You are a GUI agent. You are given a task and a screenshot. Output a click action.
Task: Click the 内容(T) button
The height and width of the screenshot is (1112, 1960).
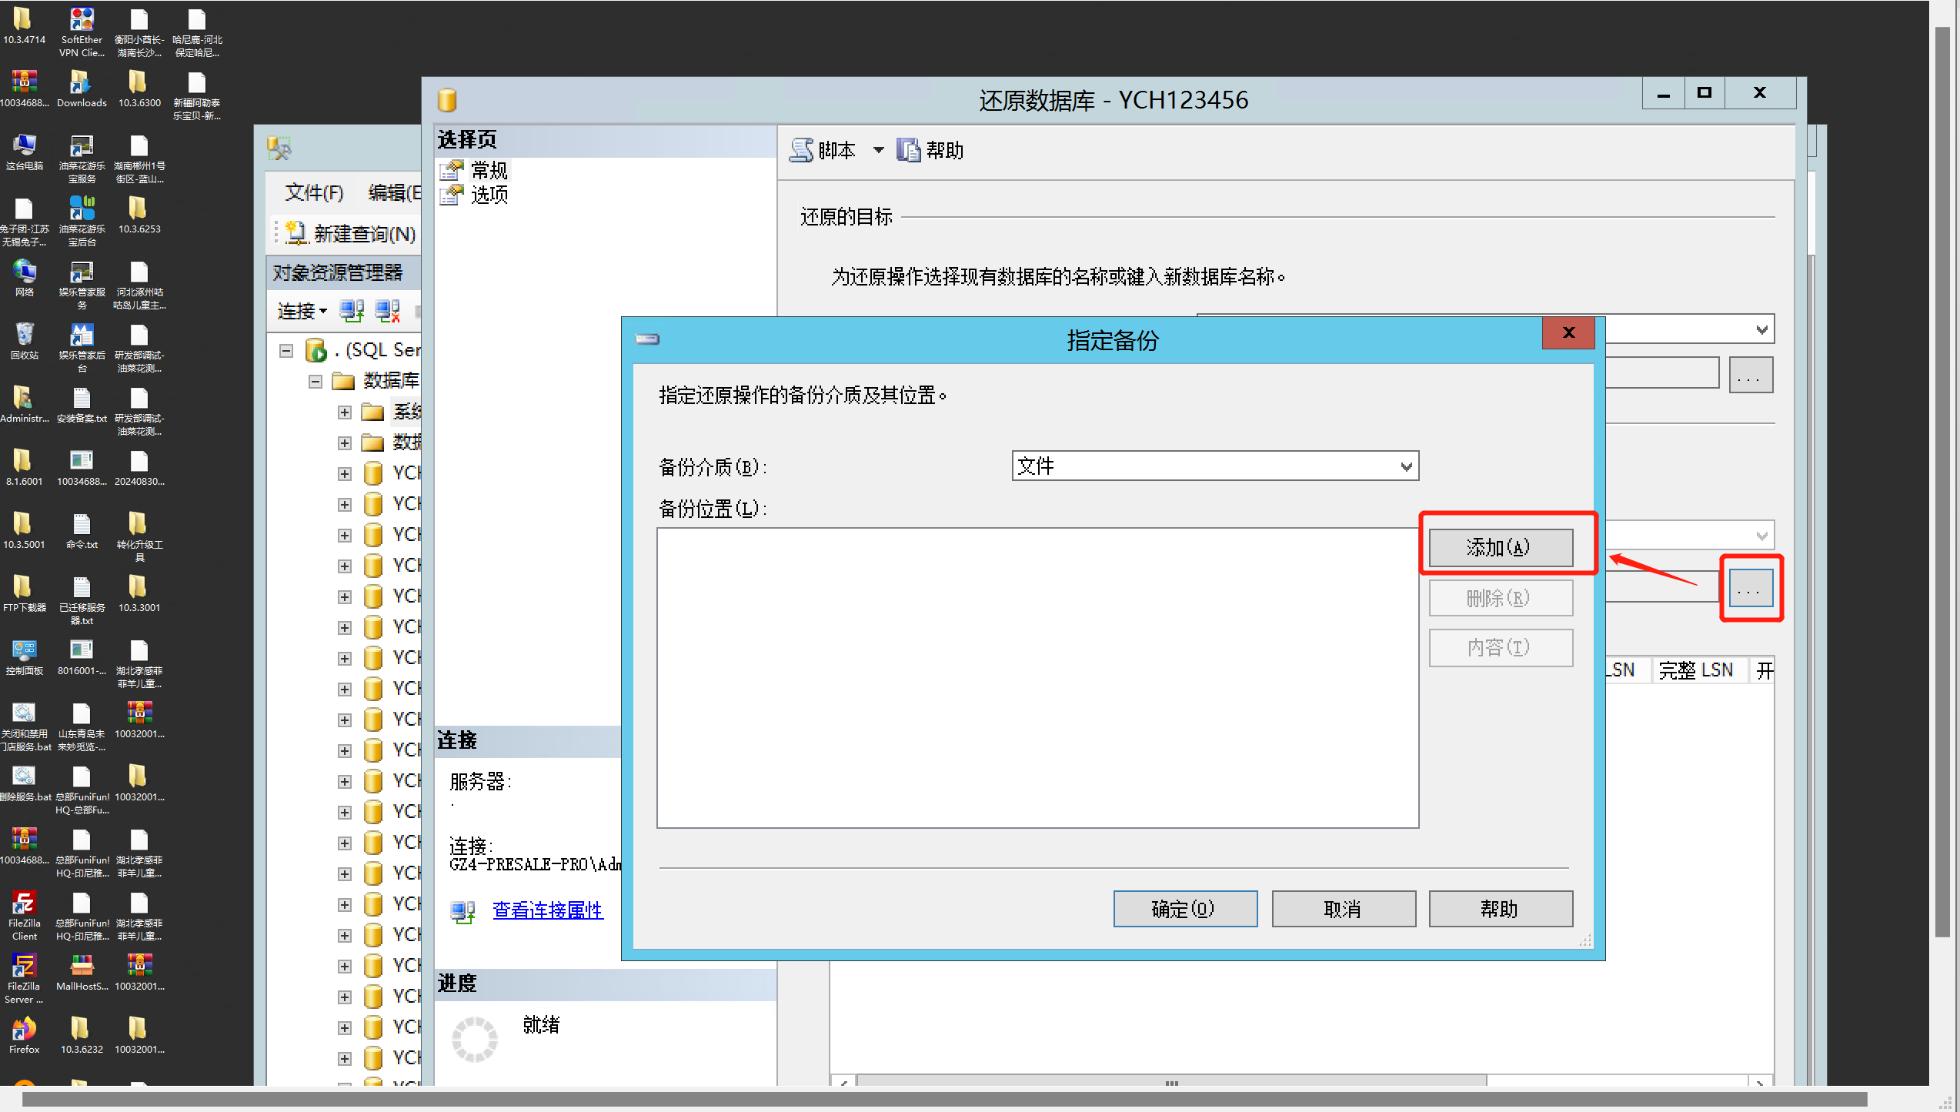click(x=1500, y=647)
